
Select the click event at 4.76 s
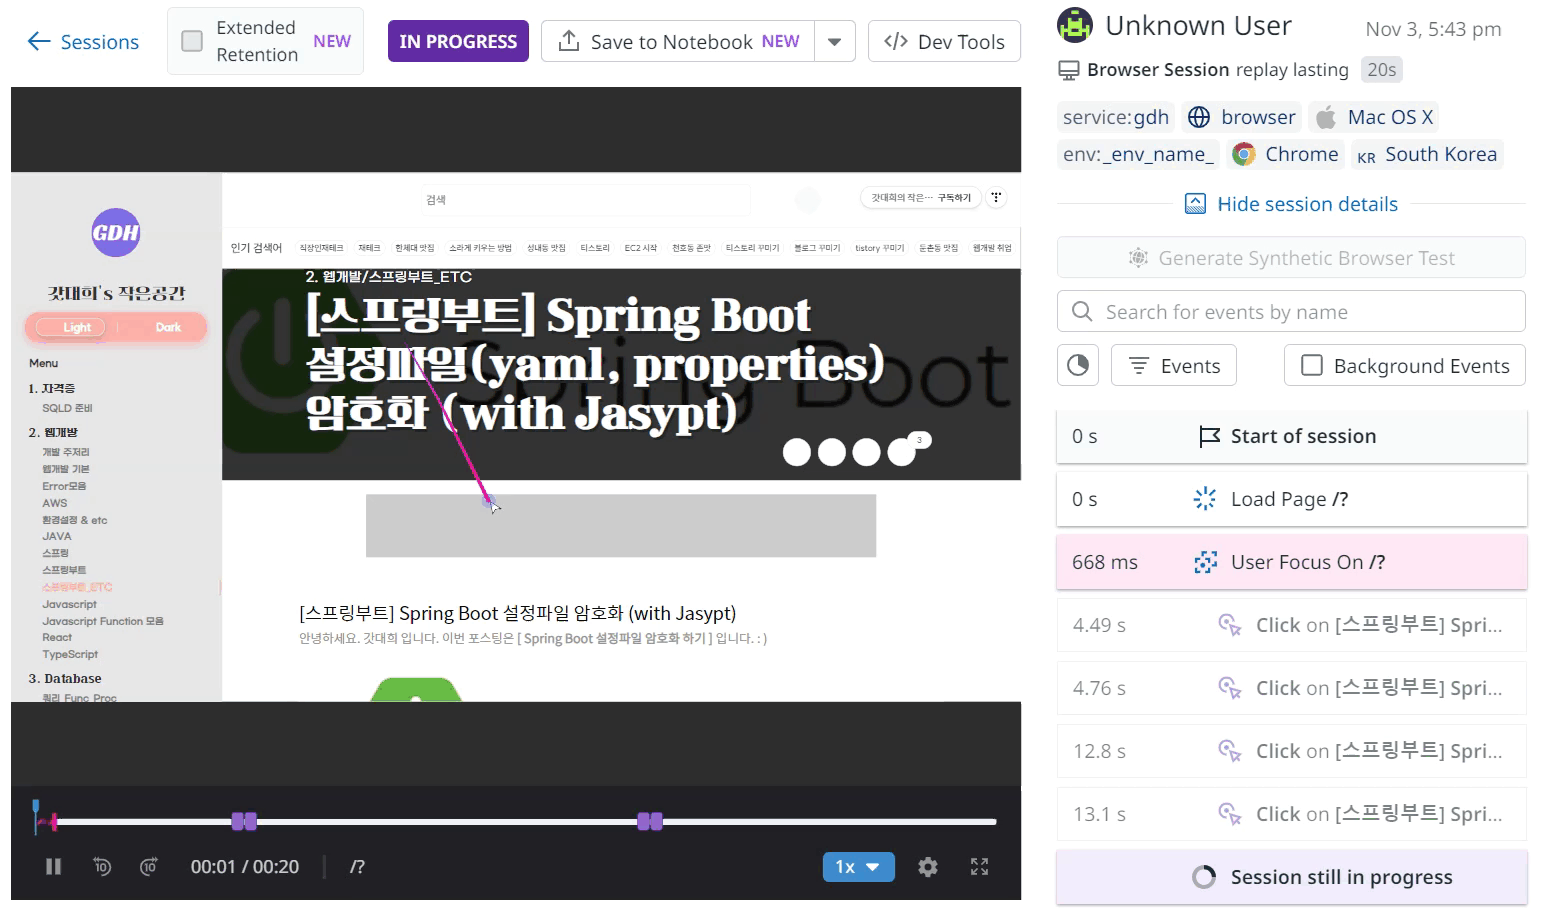[1291, 688]
